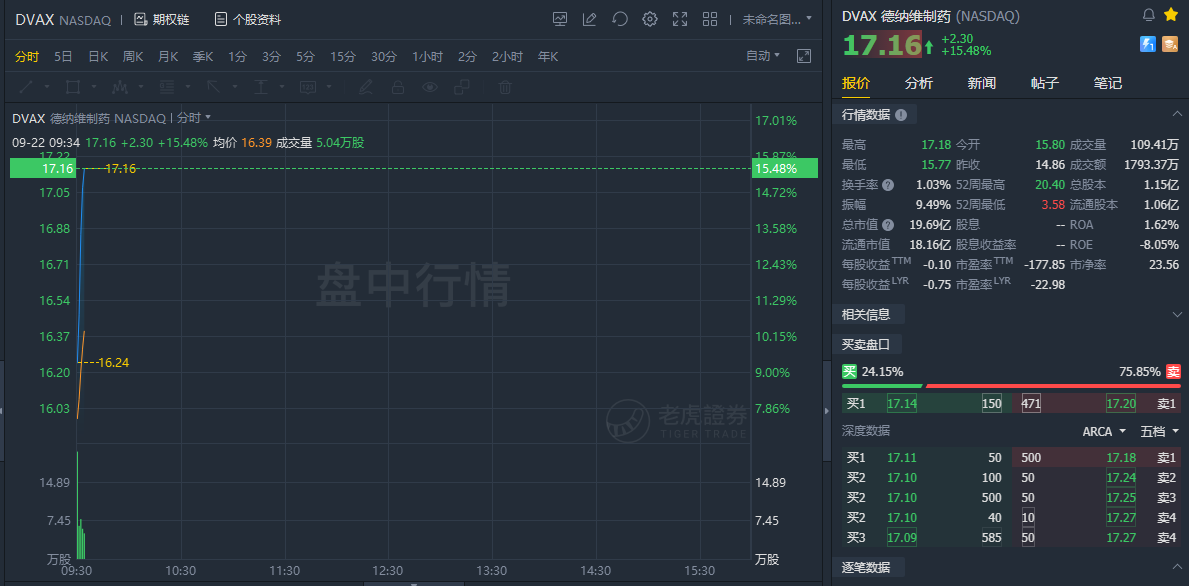1189x586 pixels.
Task: Switch to 5日 chart period
Action: (x=63, y=56)
